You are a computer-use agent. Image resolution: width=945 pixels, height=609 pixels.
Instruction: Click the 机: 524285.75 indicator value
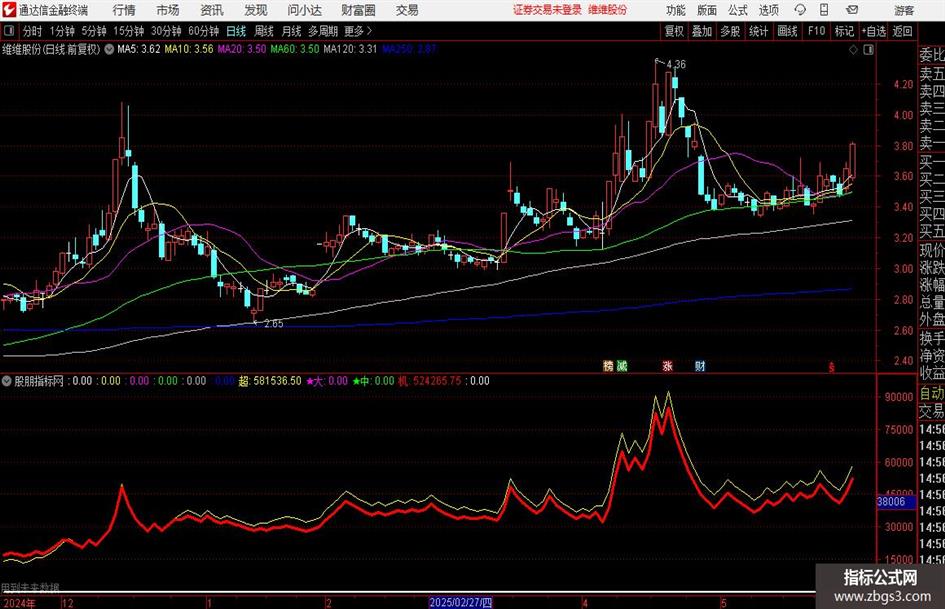coord(430,381)
